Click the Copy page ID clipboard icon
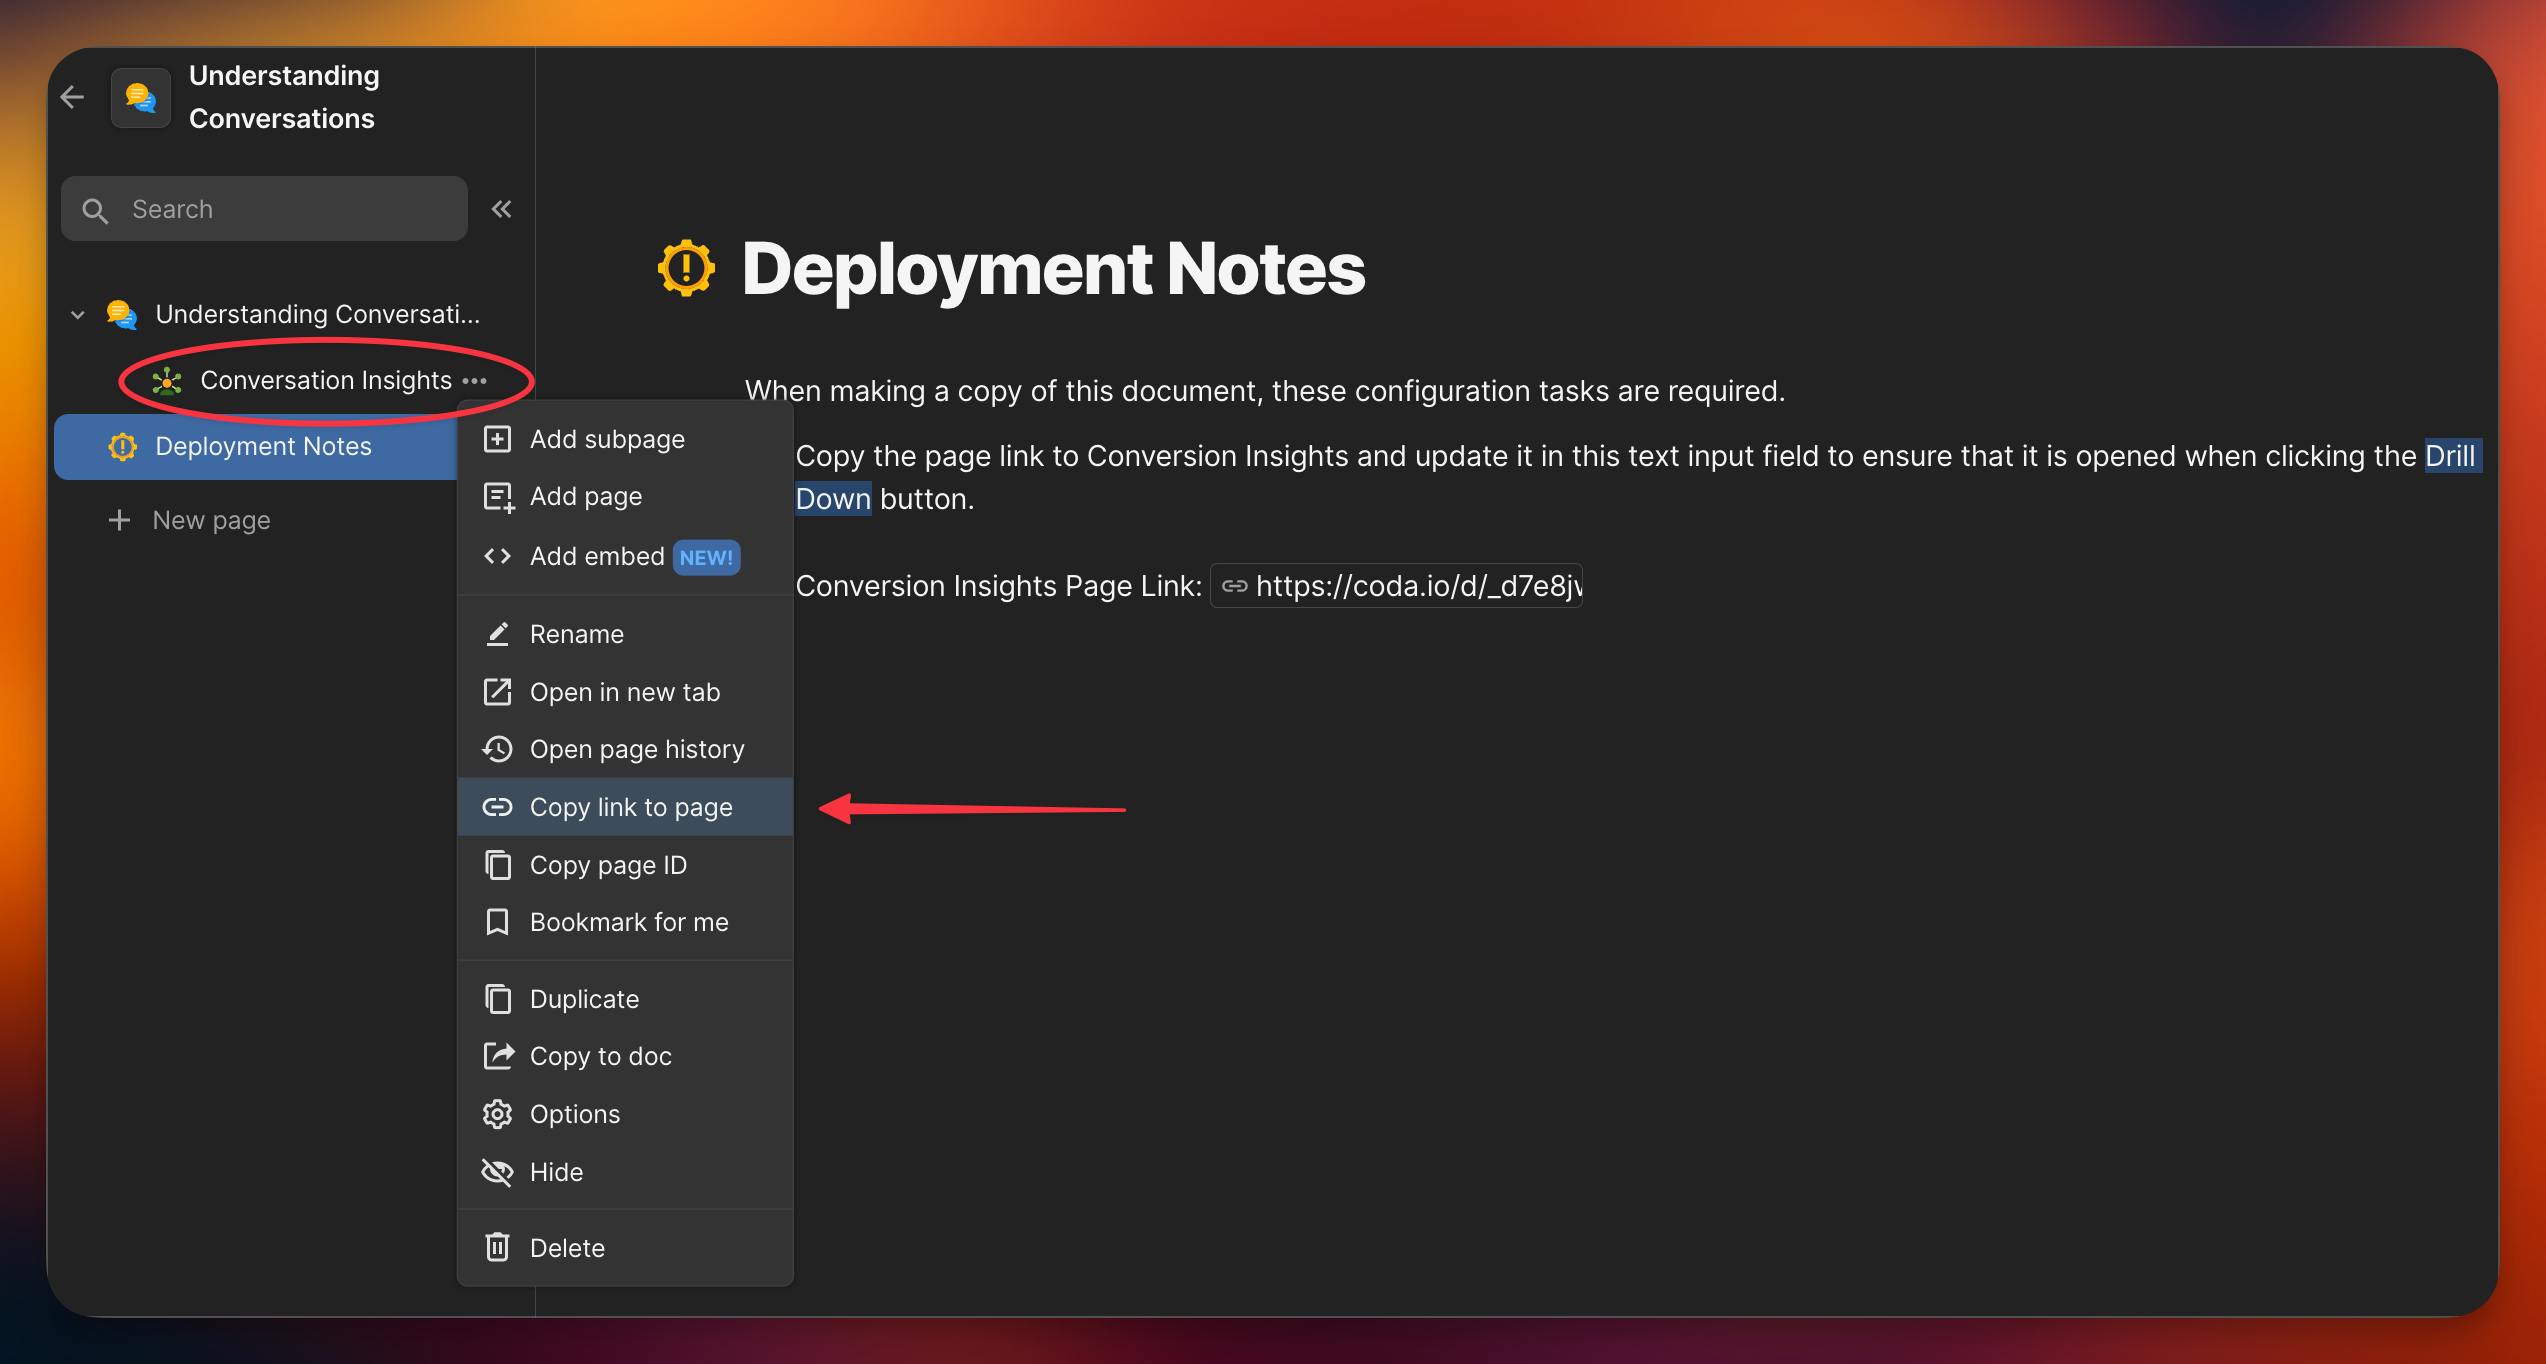 (x=497, y=865)
